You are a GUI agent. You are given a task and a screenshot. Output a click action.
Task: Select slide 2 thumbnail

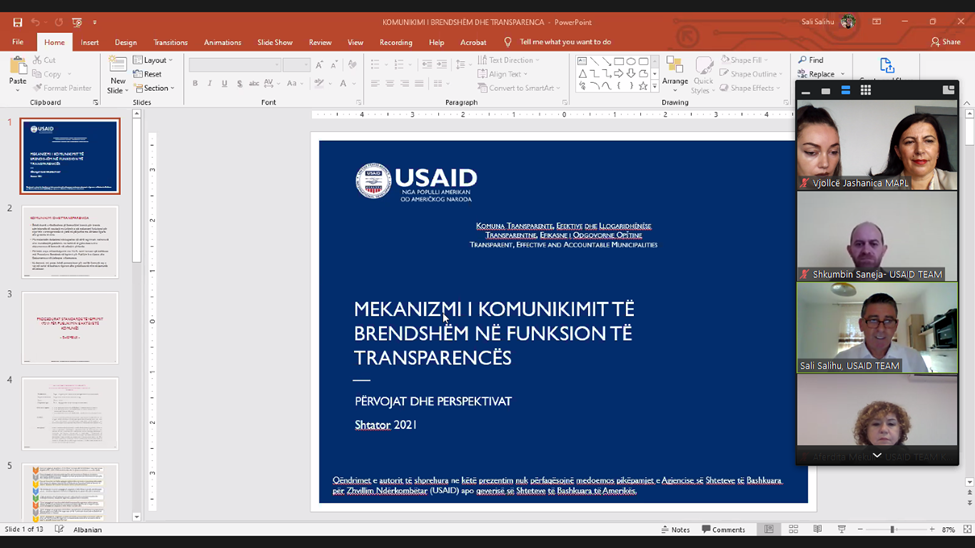70,242
